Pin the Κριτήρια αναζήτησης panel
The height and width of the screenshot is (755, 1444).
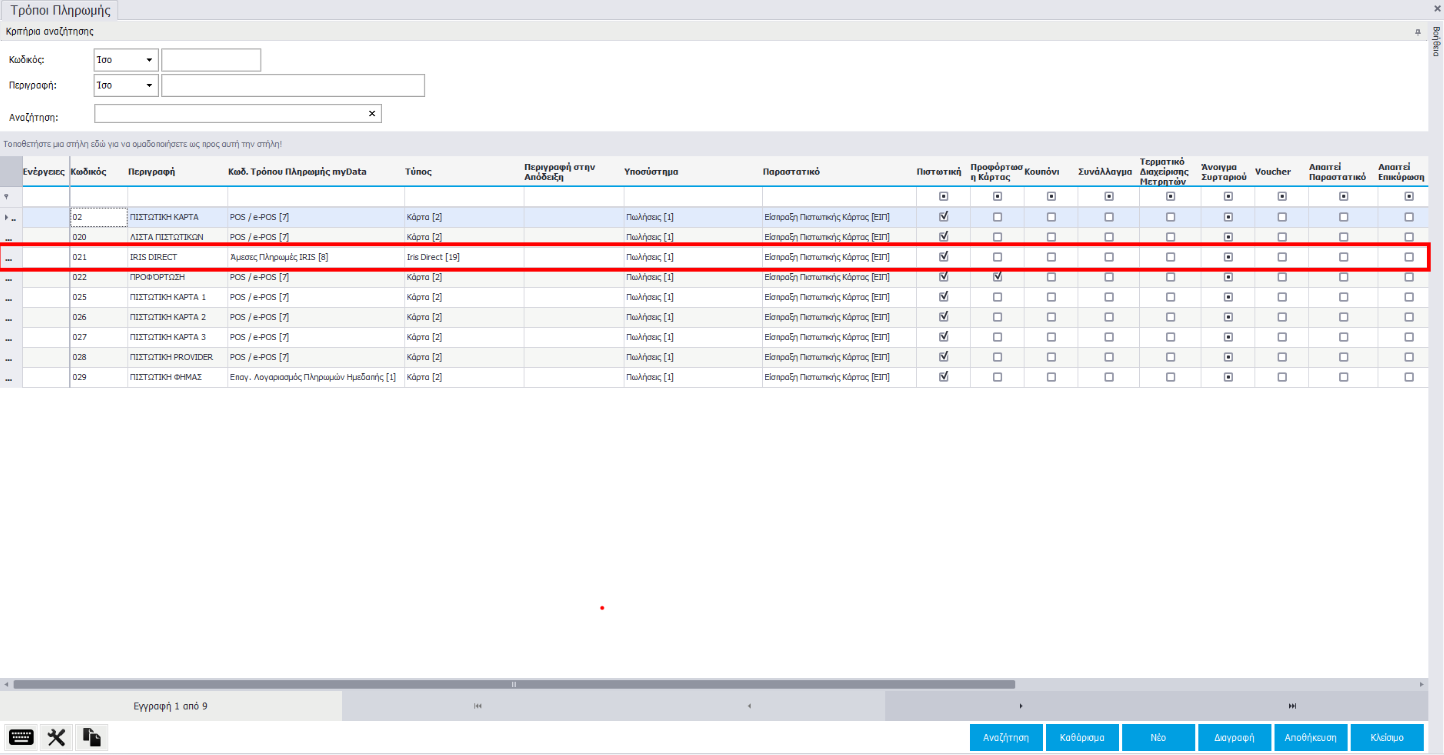coord(1417,32)
